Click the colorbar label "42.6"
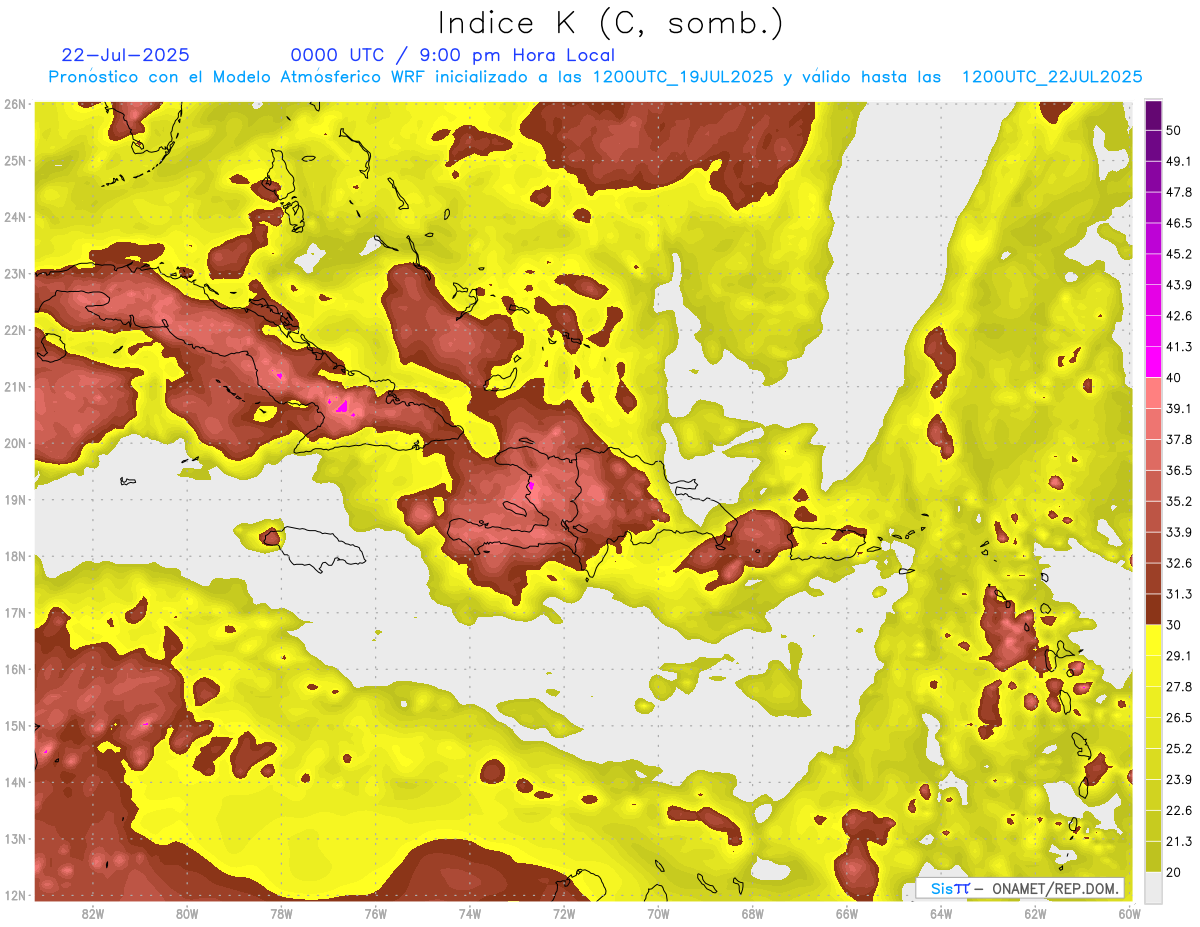The width and height of the screenshot is (1200, 927). click(x=1179, y=316)
